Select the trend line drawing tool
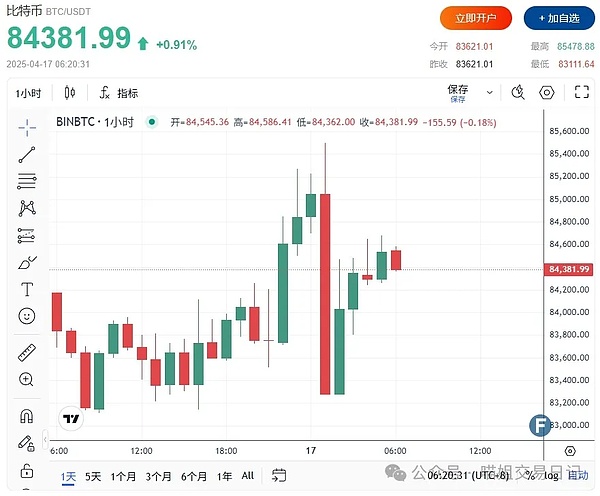 click(27, 155)
